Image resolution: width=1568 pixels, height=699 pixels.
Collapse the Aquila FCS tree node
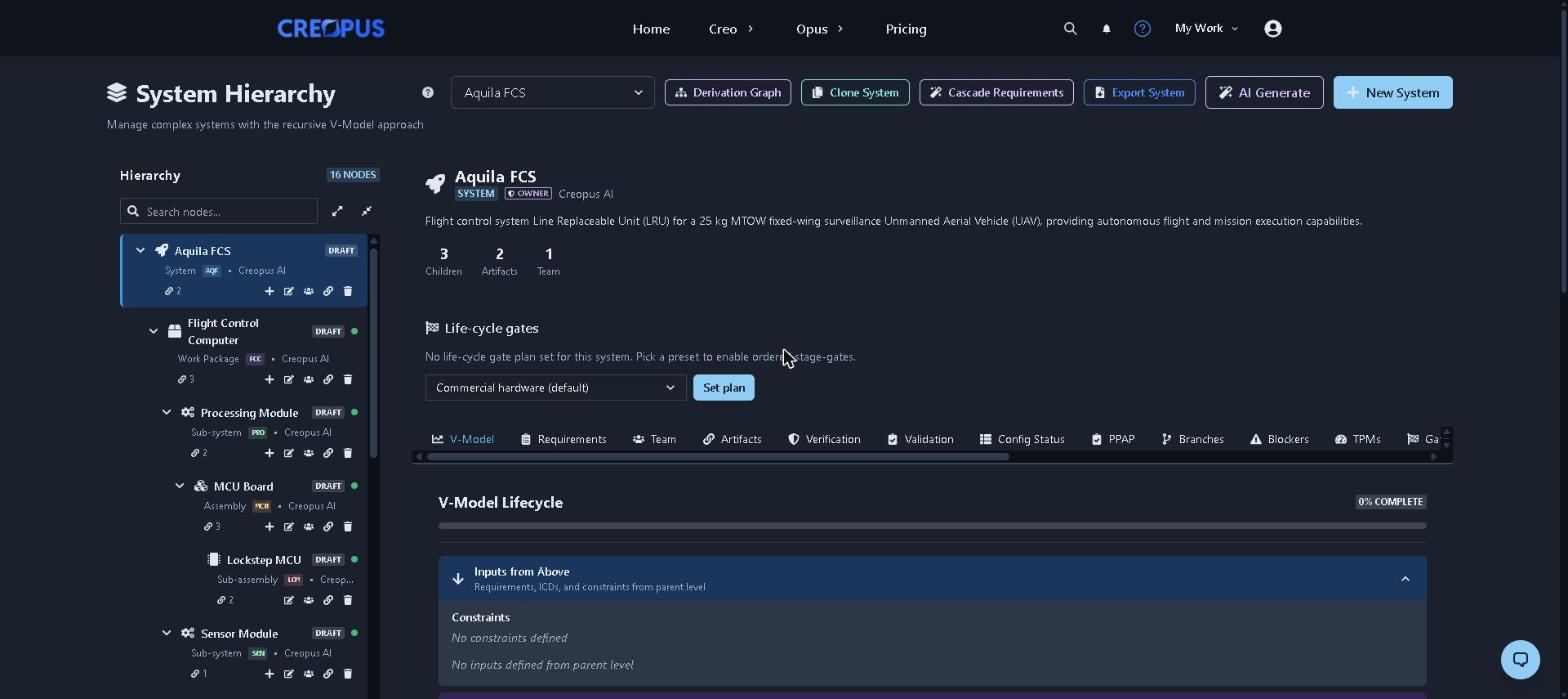pos(140,251)
